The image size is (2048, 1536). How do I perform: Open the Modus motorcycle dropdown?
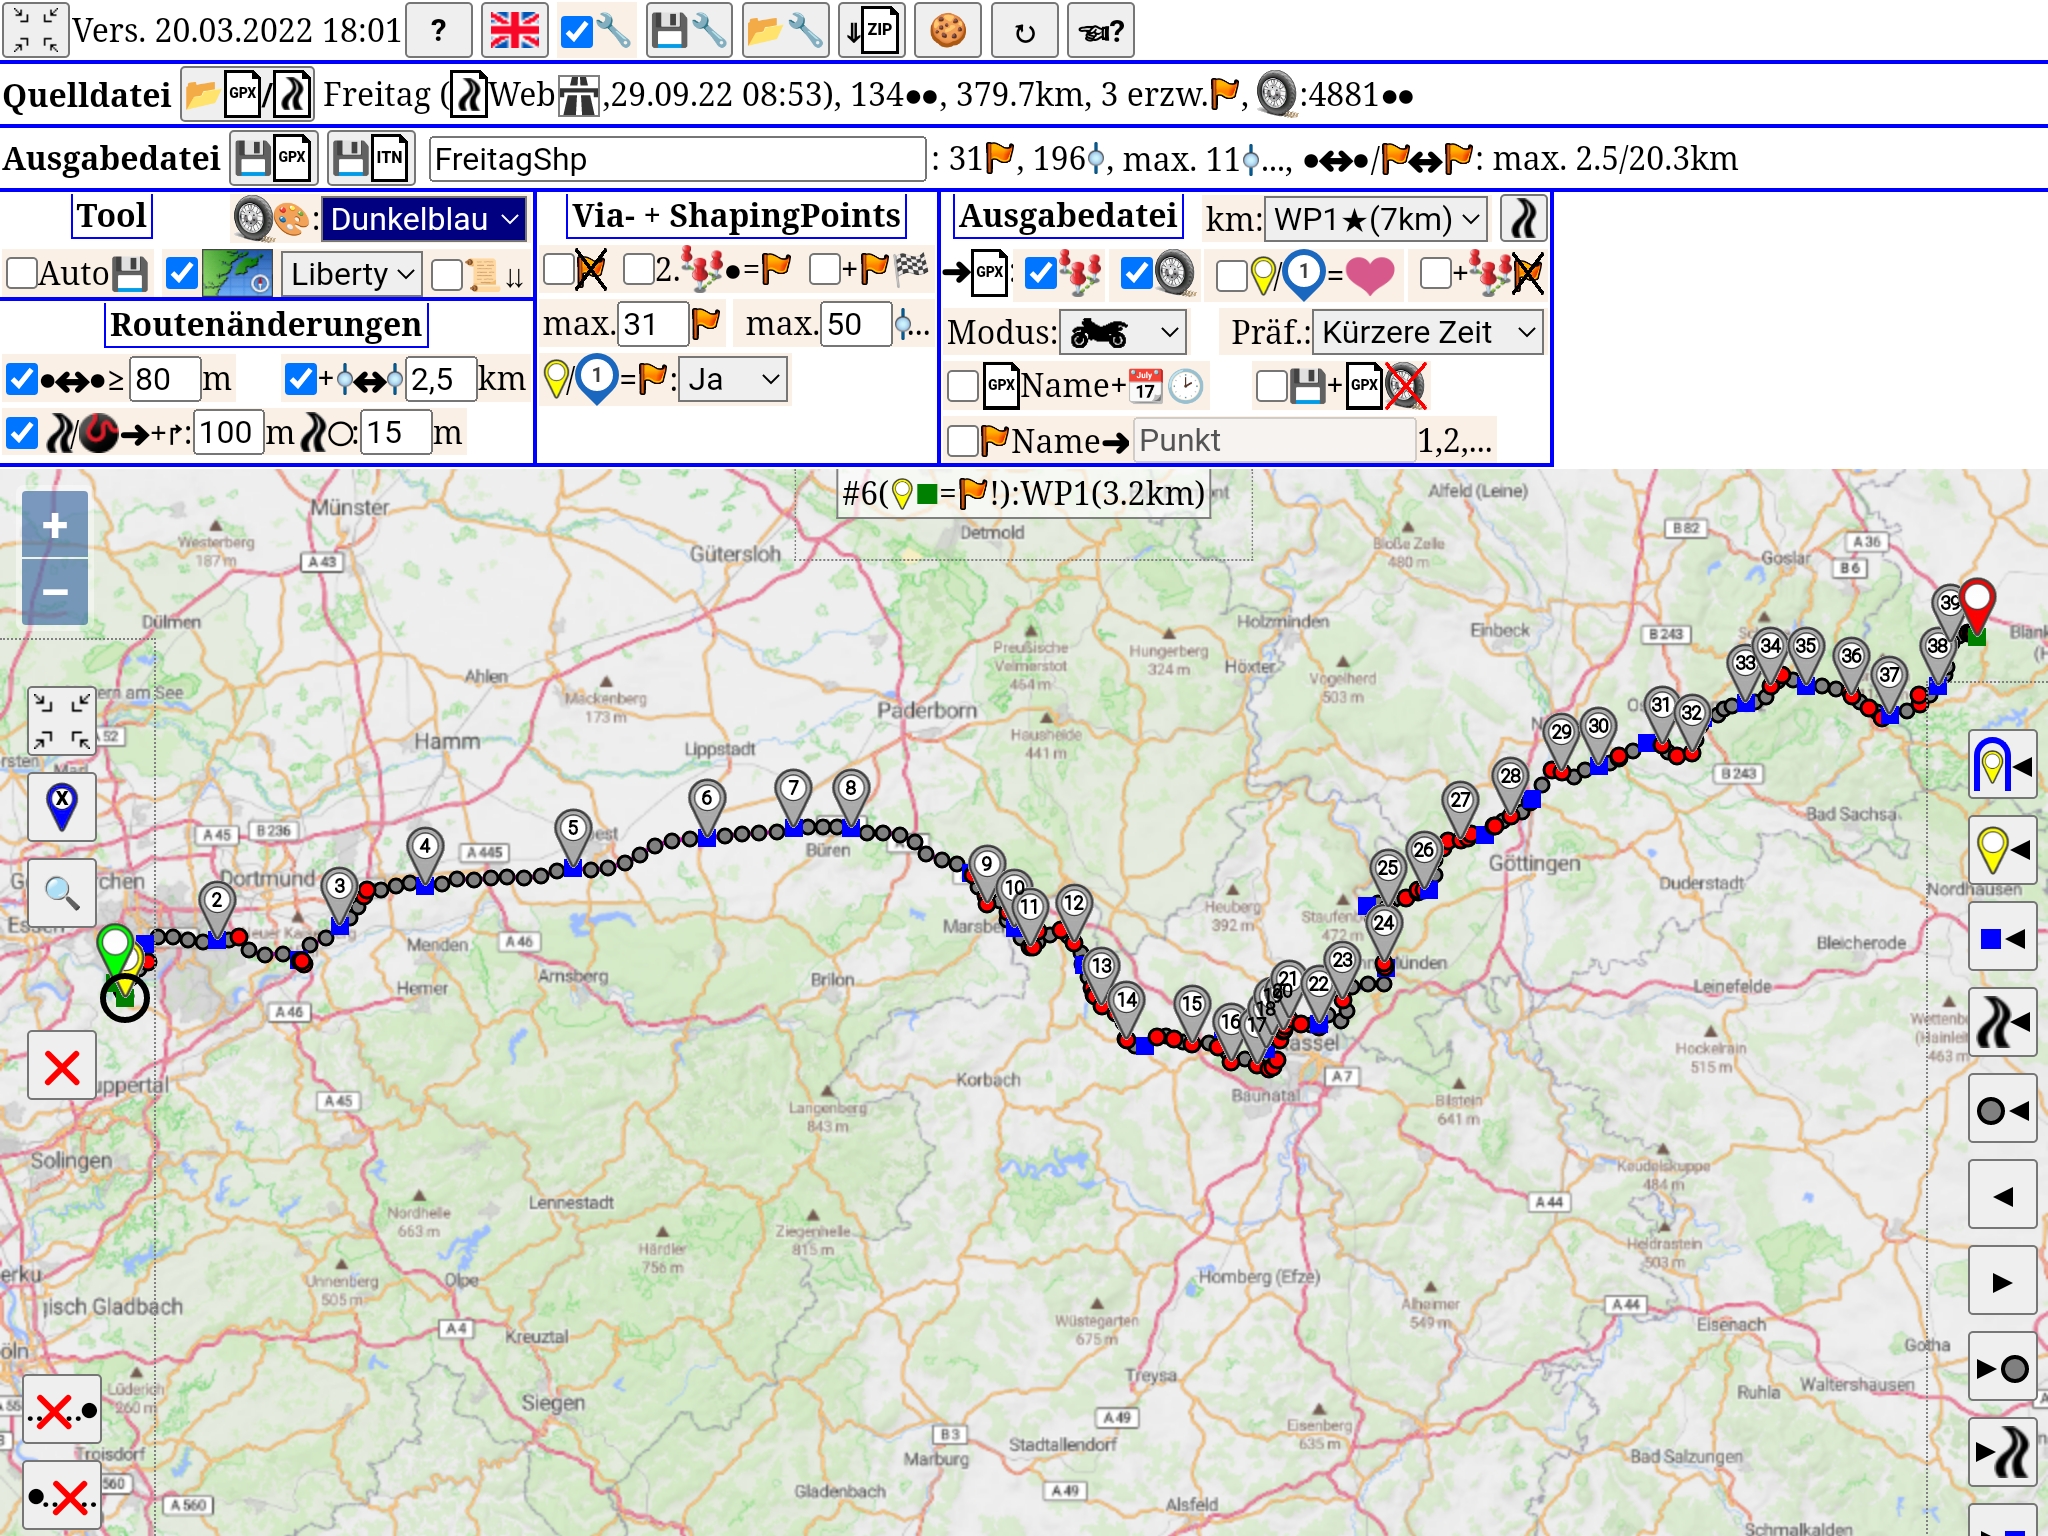click(1123, 332)
